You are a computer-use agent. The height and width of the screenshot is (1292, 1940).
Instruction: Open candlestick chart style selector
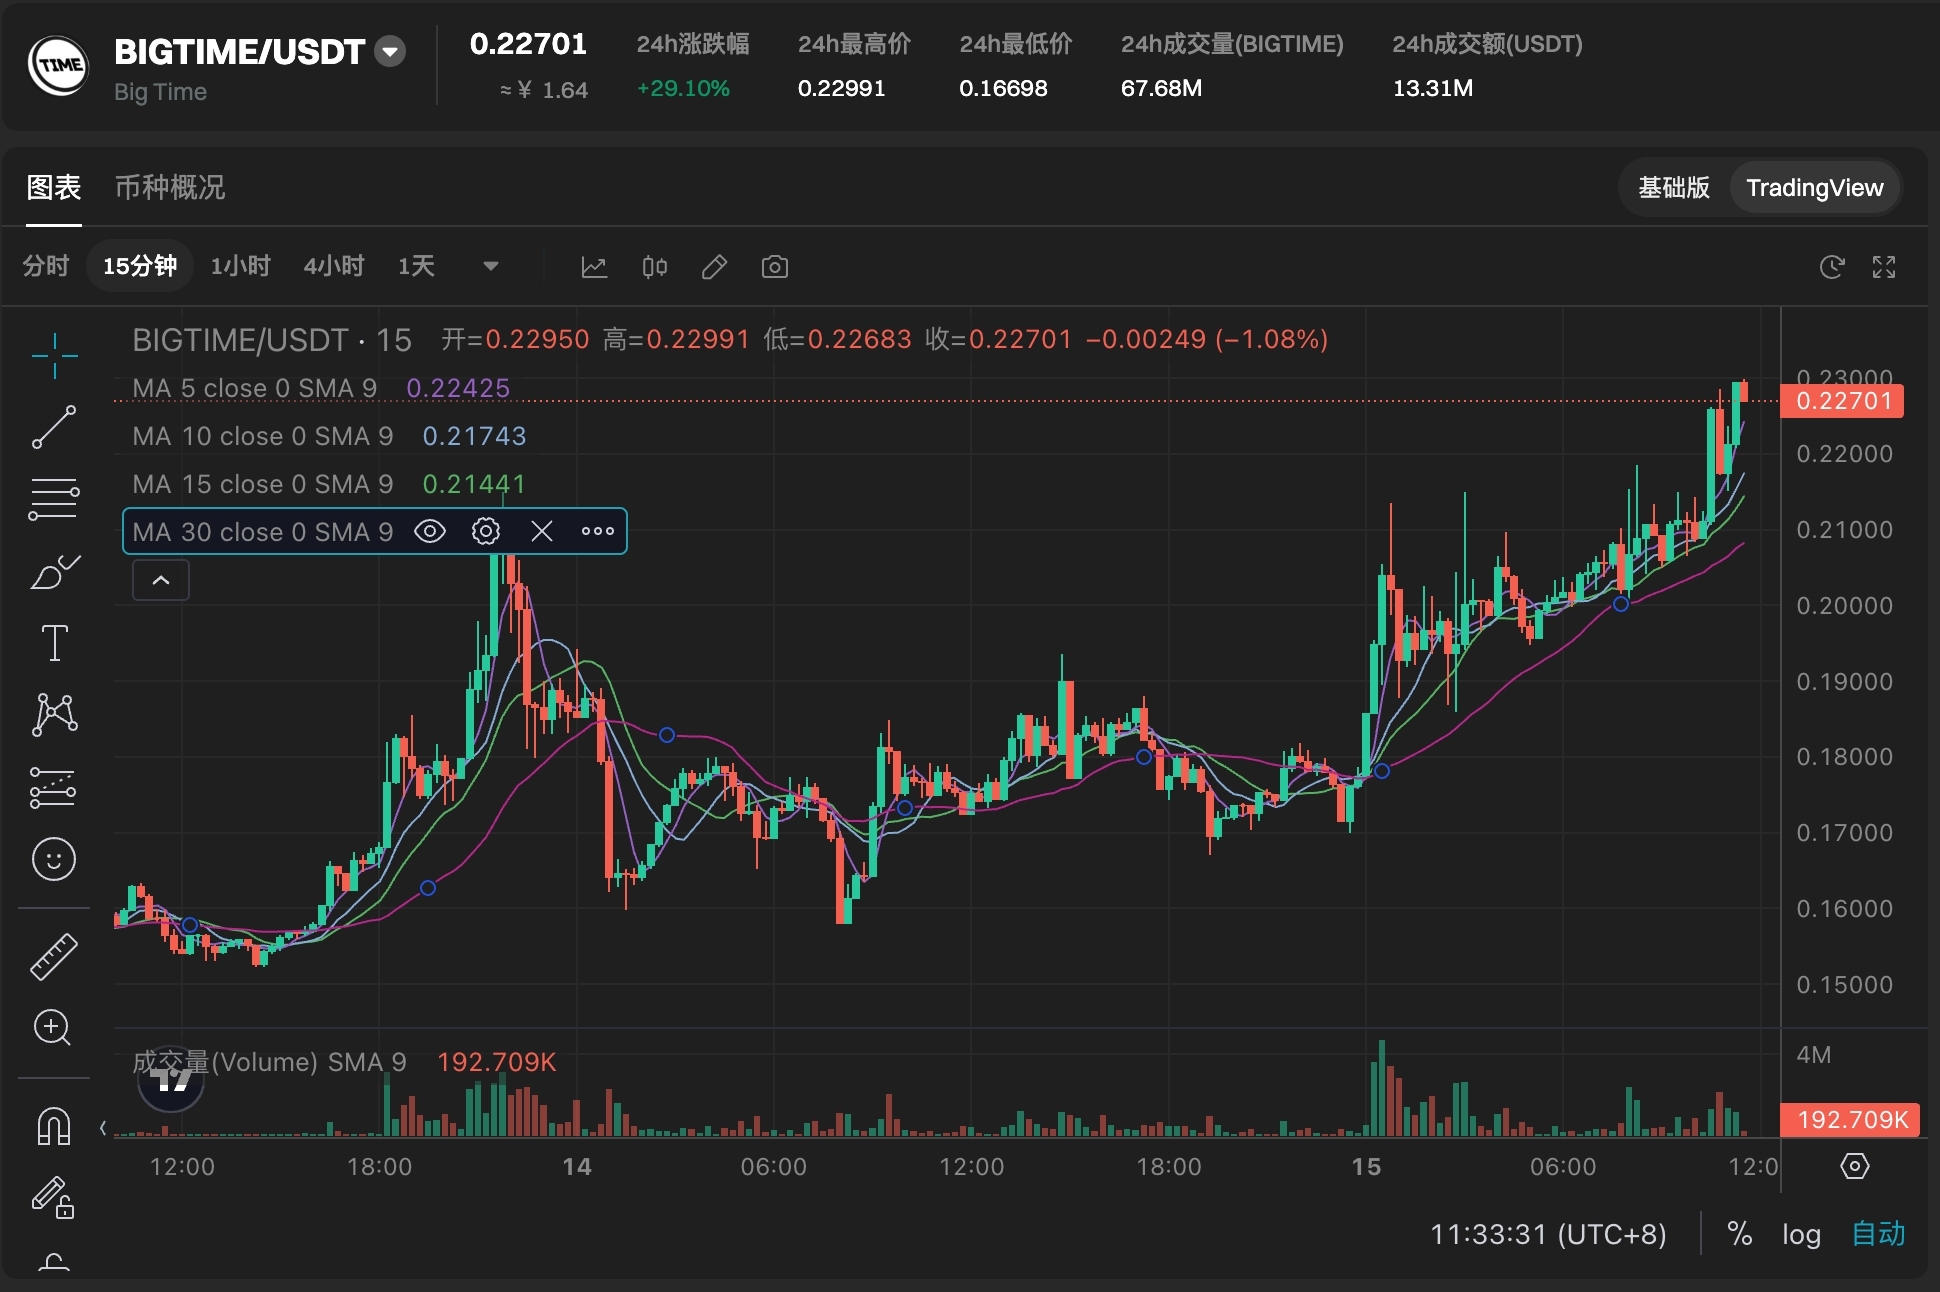[x=654, y=267]
